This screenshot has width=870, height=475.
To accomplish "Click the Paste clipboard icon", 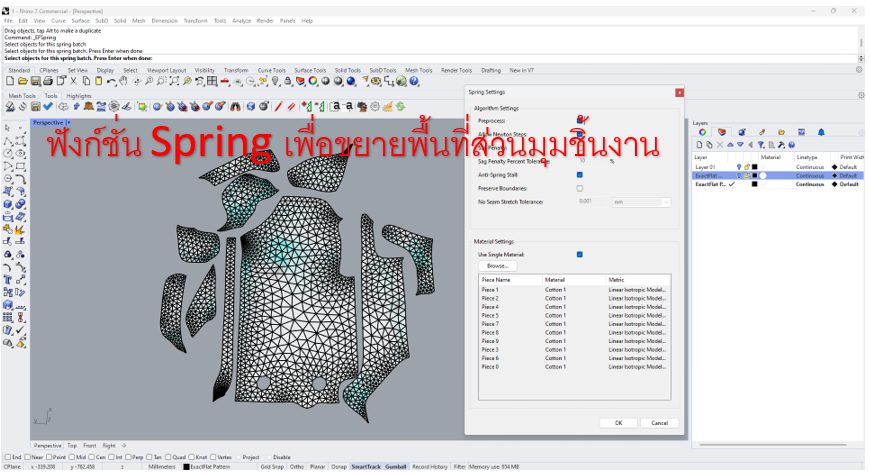I will click(98, 82).
